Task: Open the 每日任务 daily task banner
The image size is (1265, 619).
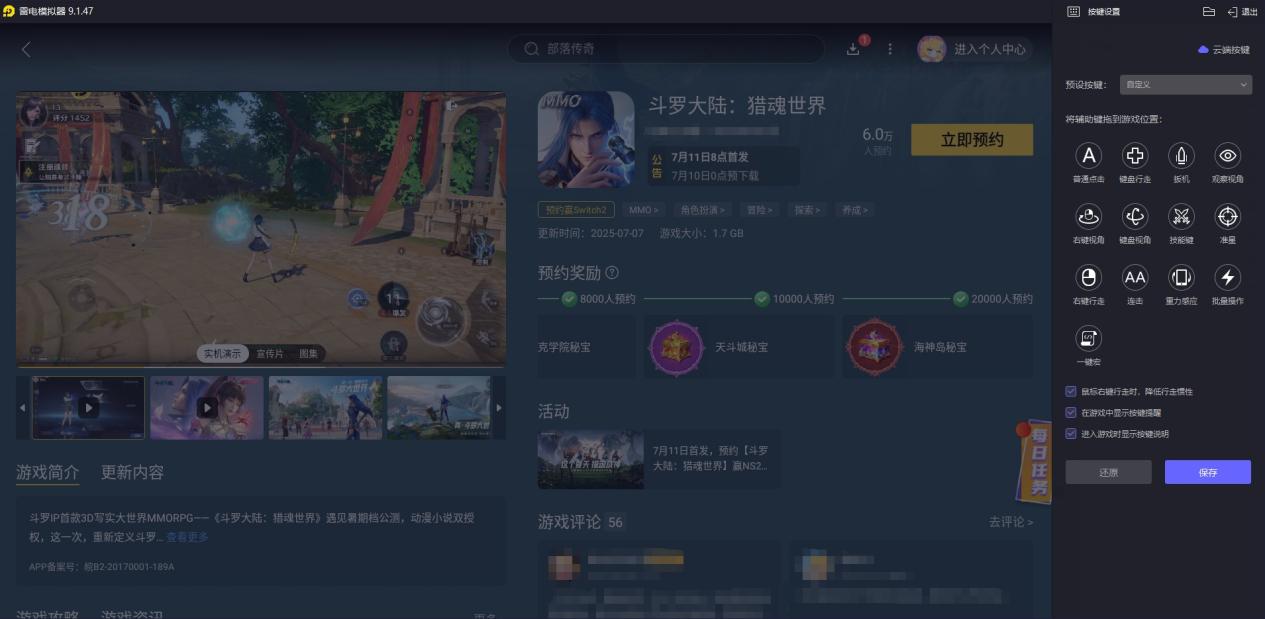Action: [1033, 461]
